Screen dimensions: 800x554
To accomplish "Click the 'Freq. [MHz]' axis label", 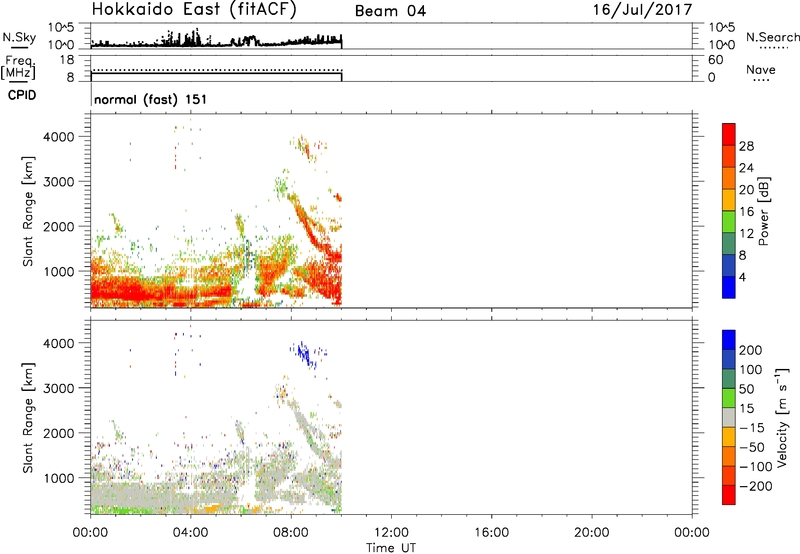I will pyautogui.click(x=18, y=67).
